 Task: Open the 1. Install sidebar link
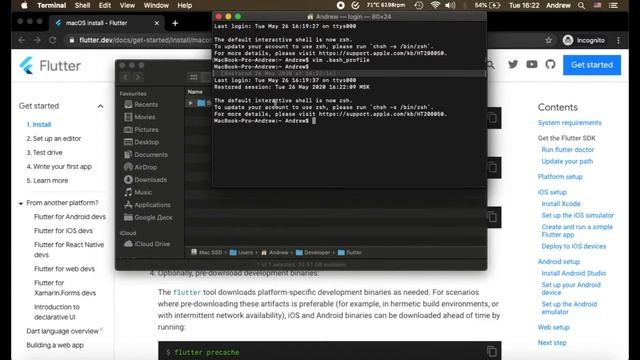[x=39, y=124]
